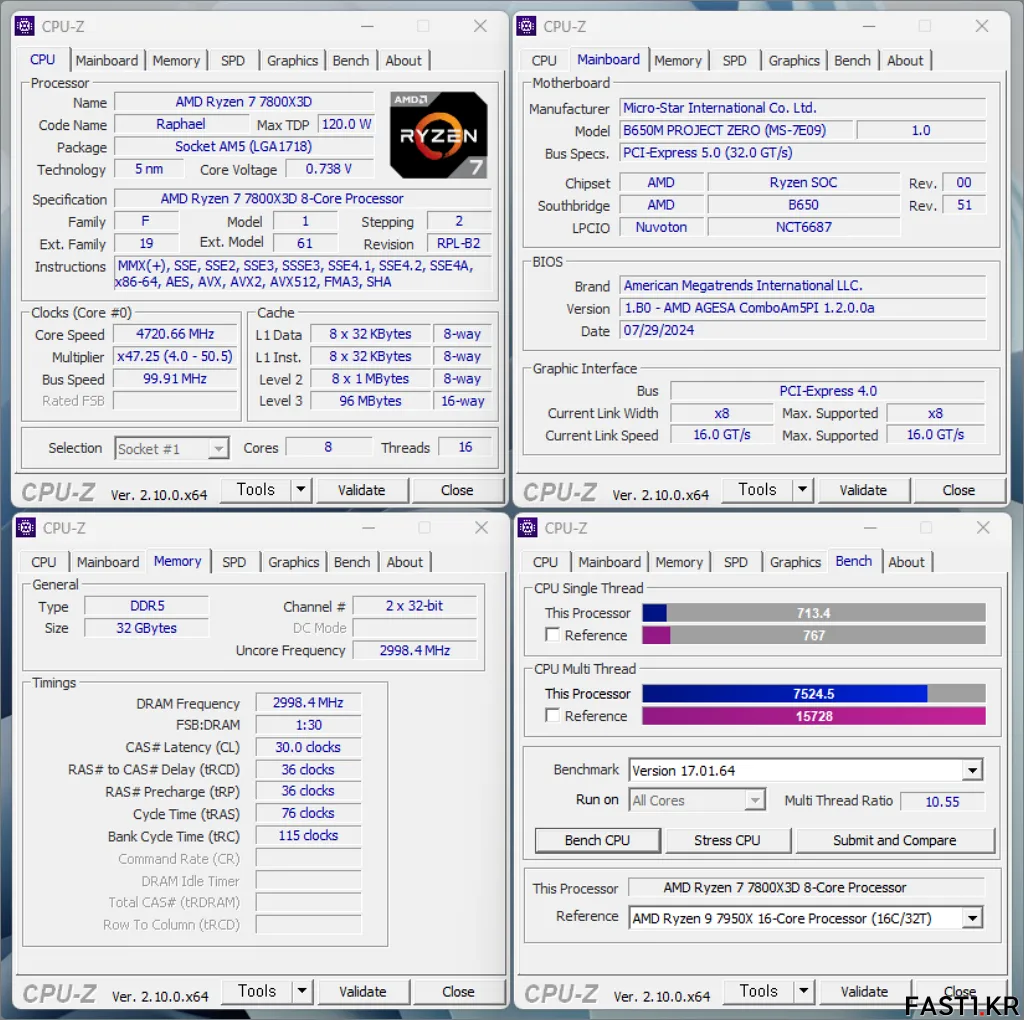
Task: Expand the Tools arrow in the Bench window
Action: click(x=804, y=991)
